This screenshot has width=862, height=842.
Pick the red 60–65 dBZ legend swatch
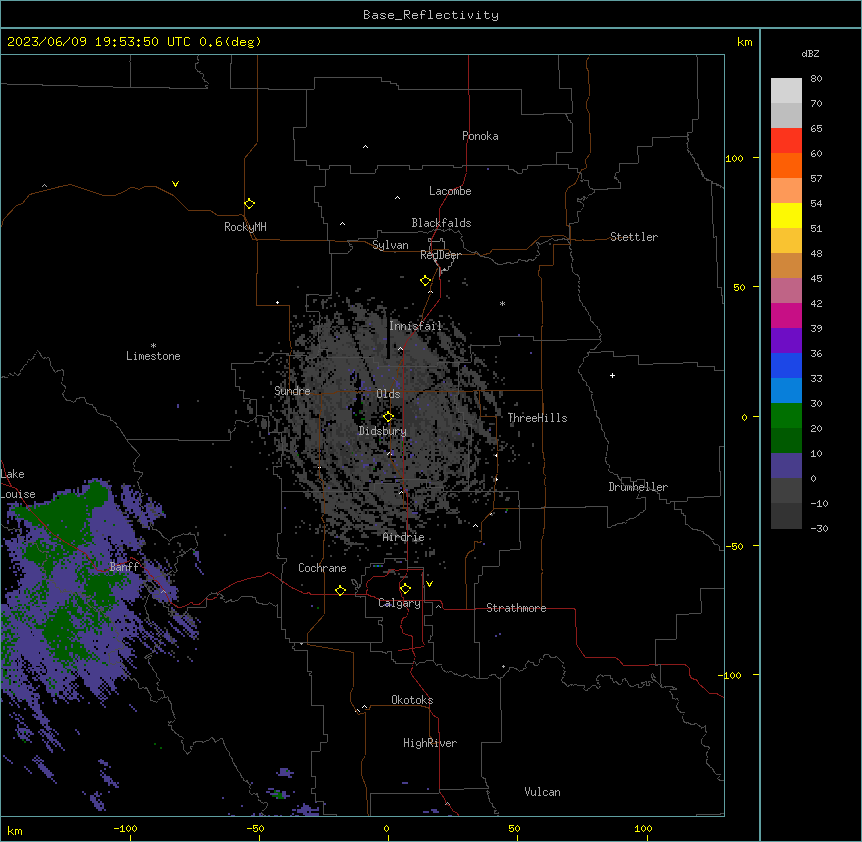tap(786, 141)
